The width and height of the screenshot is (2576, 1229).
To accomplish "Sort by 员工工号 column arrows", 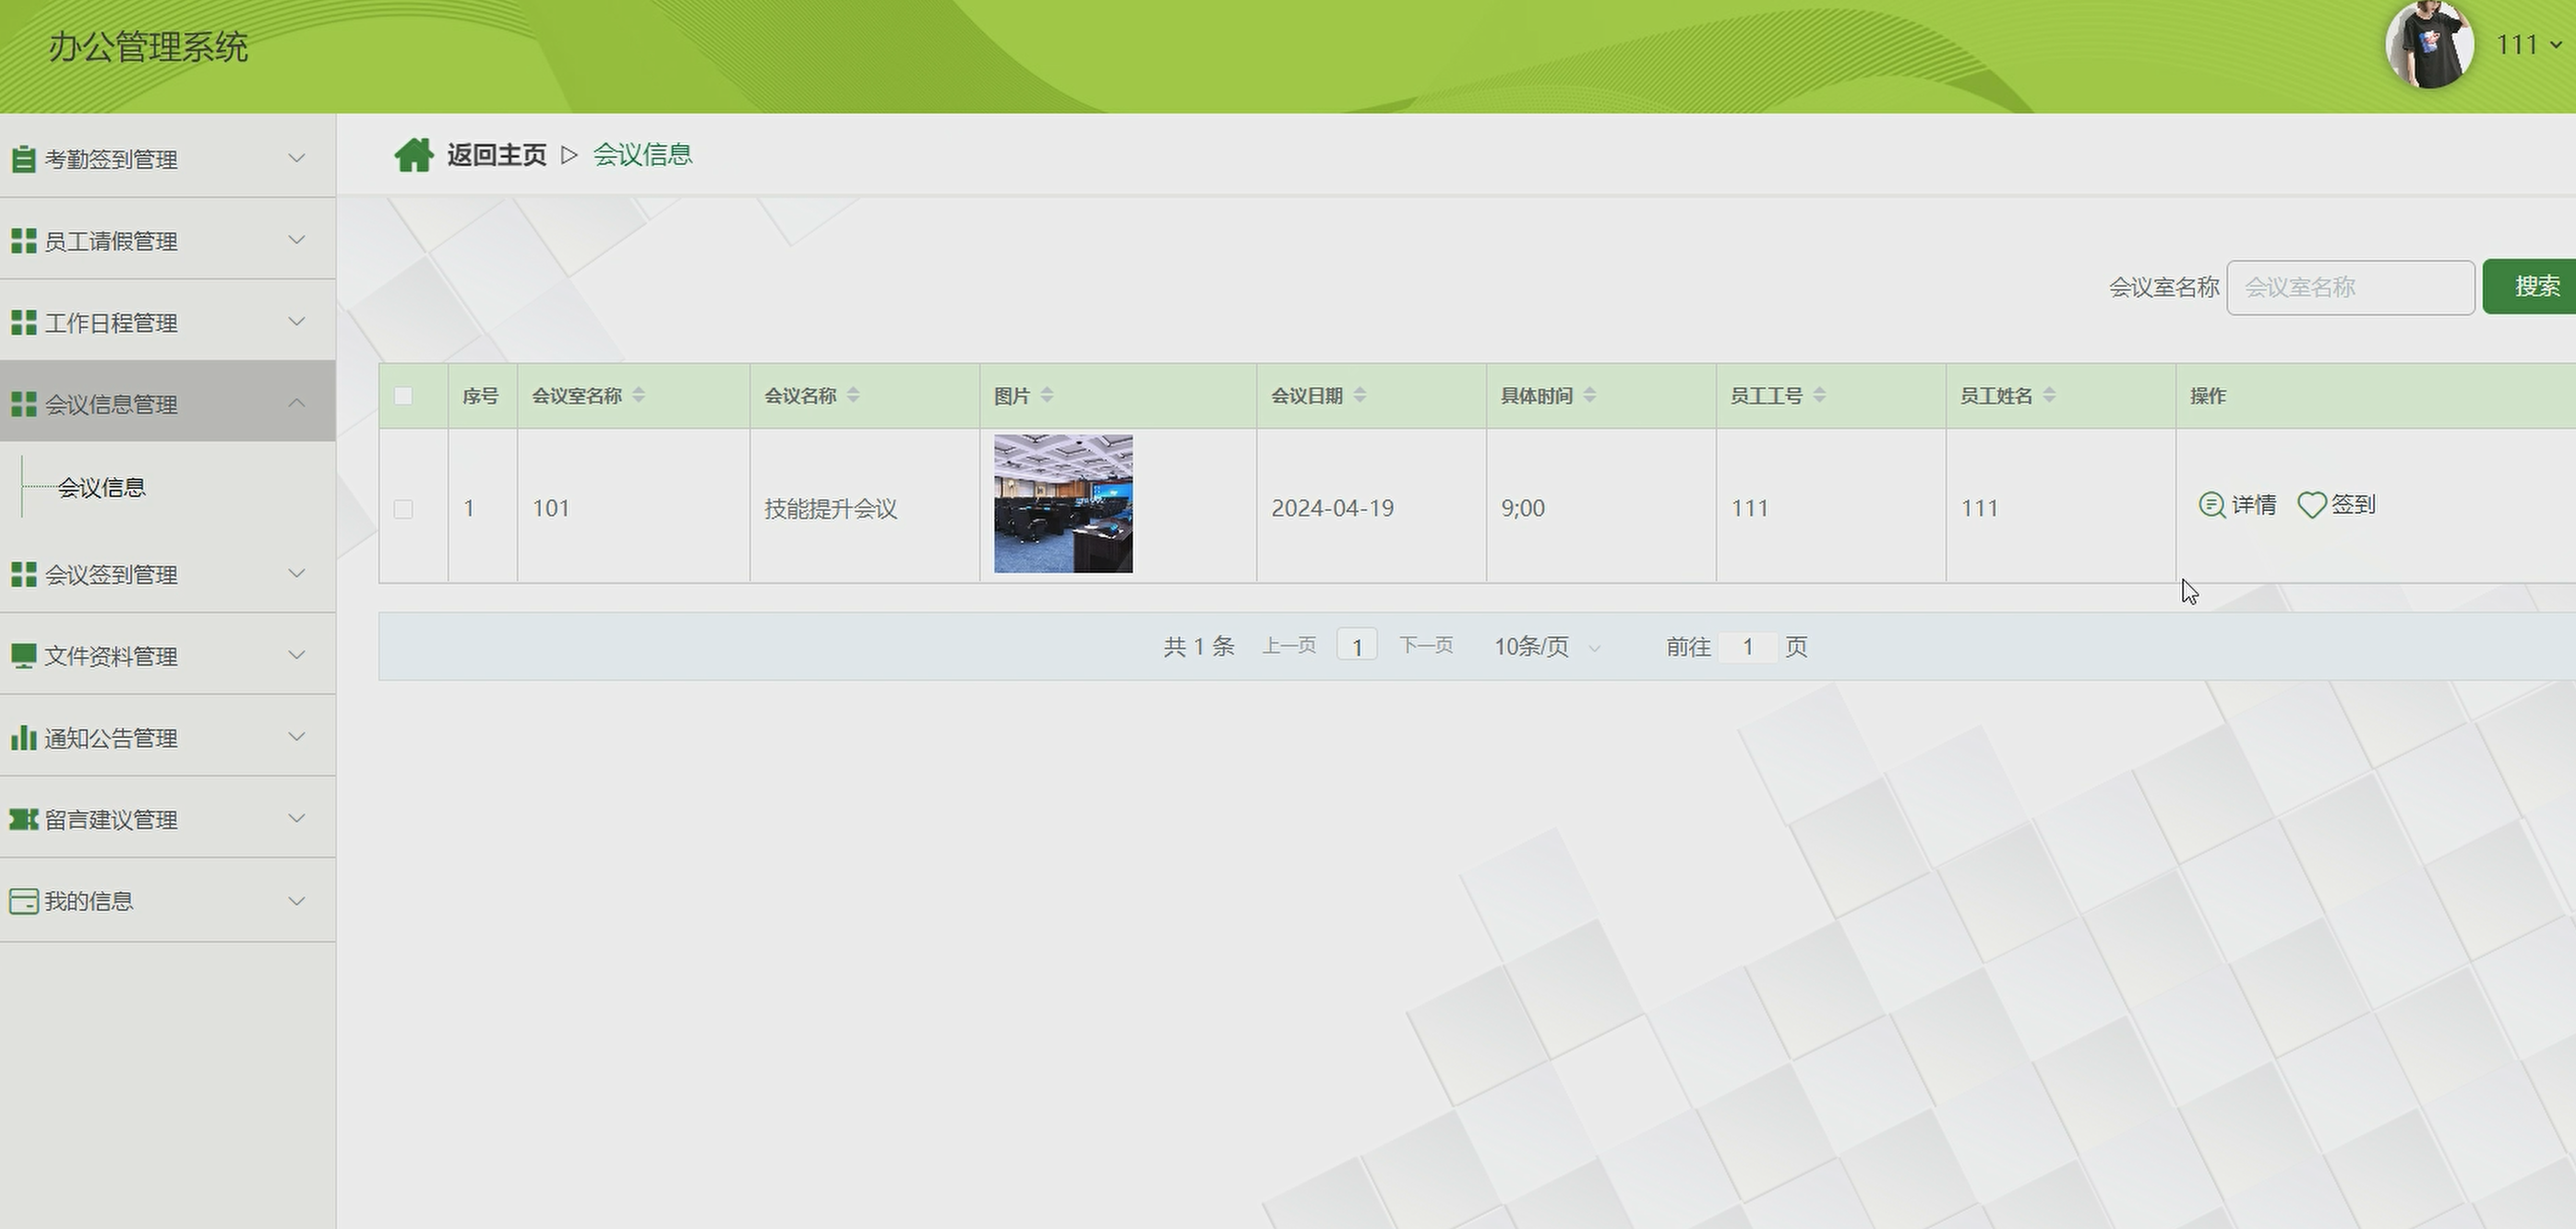I will 1820,395.
